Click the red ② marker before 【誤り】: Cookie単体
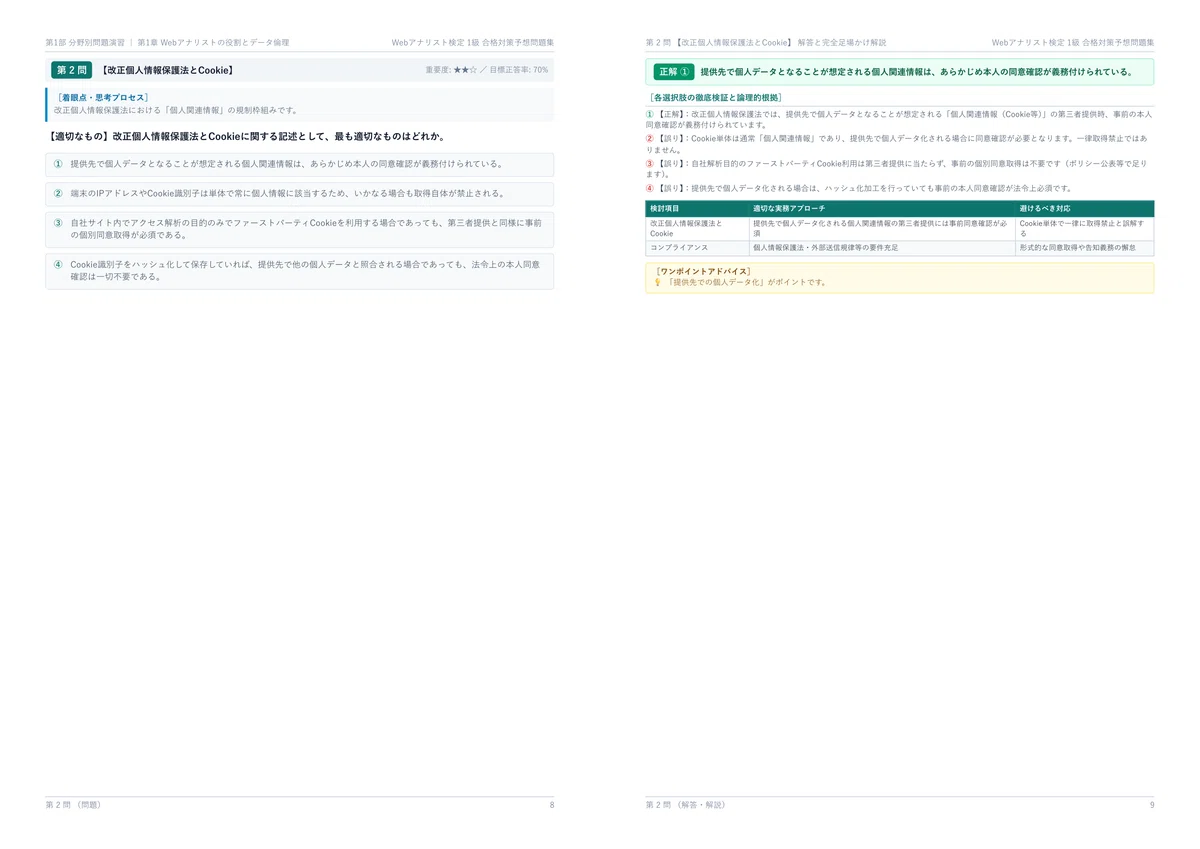The width and height of the screenshot is (1200, 849). coord(650,138)
